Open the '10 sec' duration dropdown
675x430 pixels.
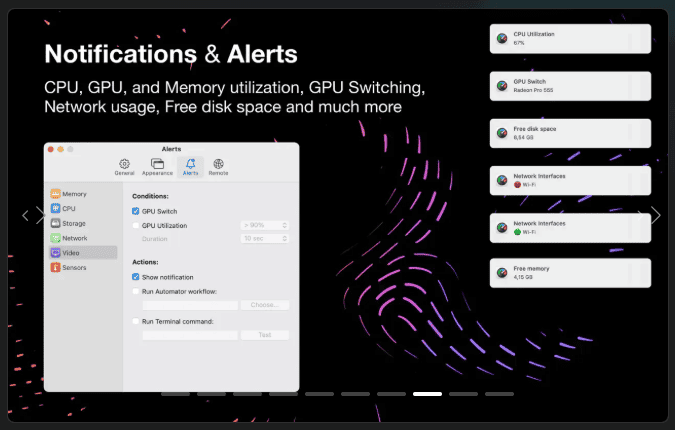coord(264,238)
